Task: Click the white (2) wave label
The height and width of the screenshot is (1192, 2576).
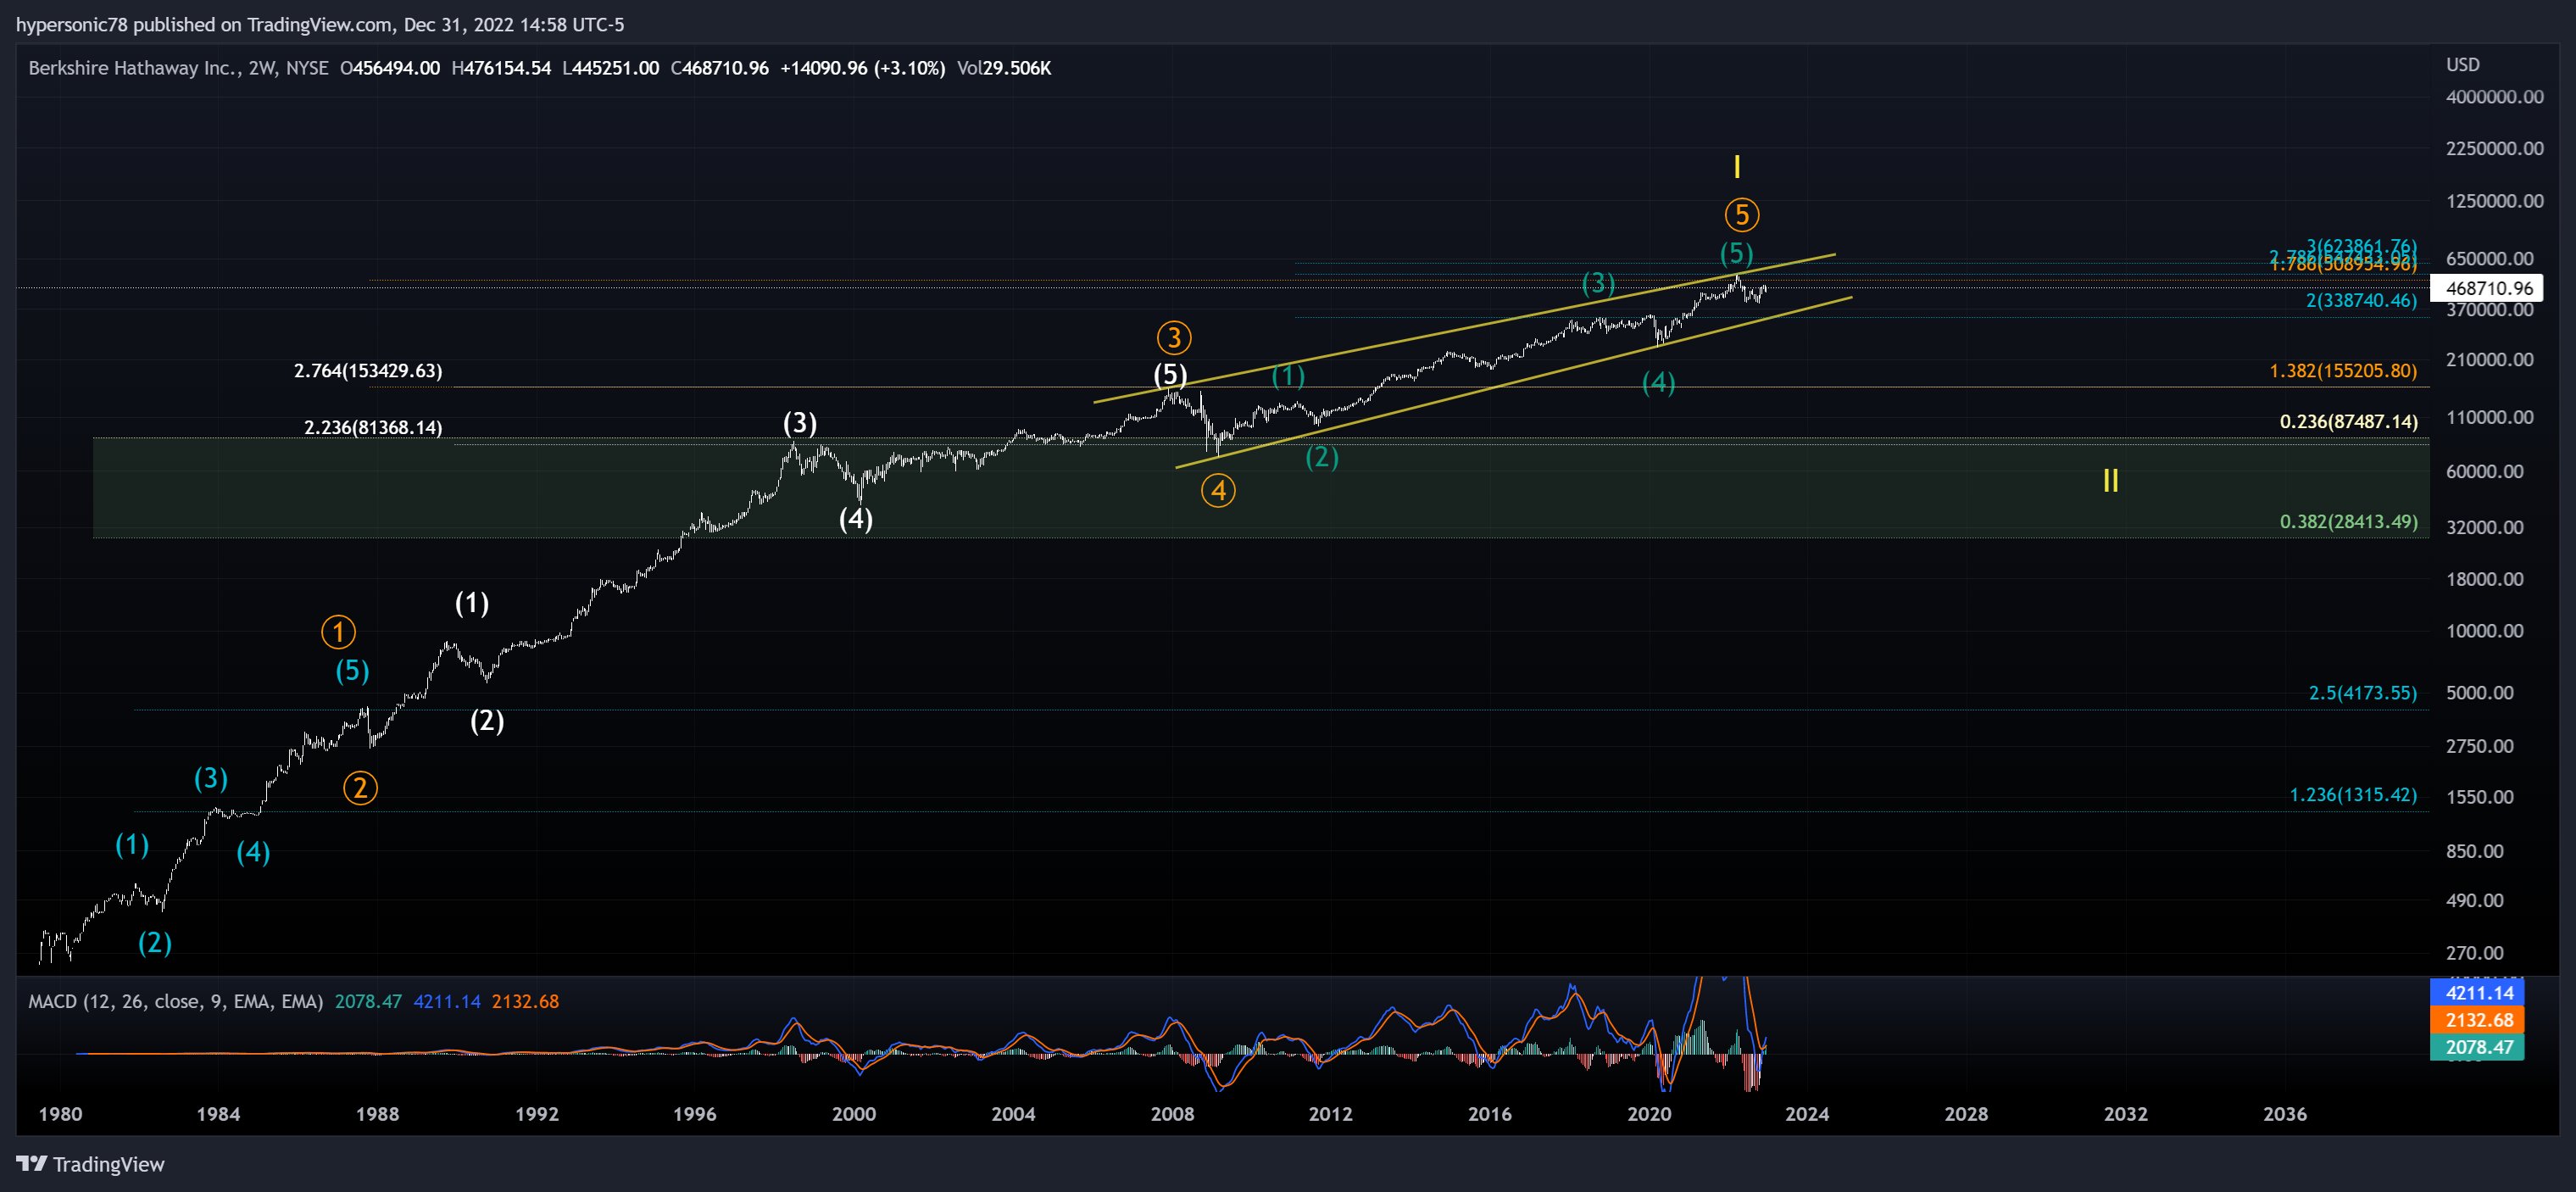Action: coord(487,721)
